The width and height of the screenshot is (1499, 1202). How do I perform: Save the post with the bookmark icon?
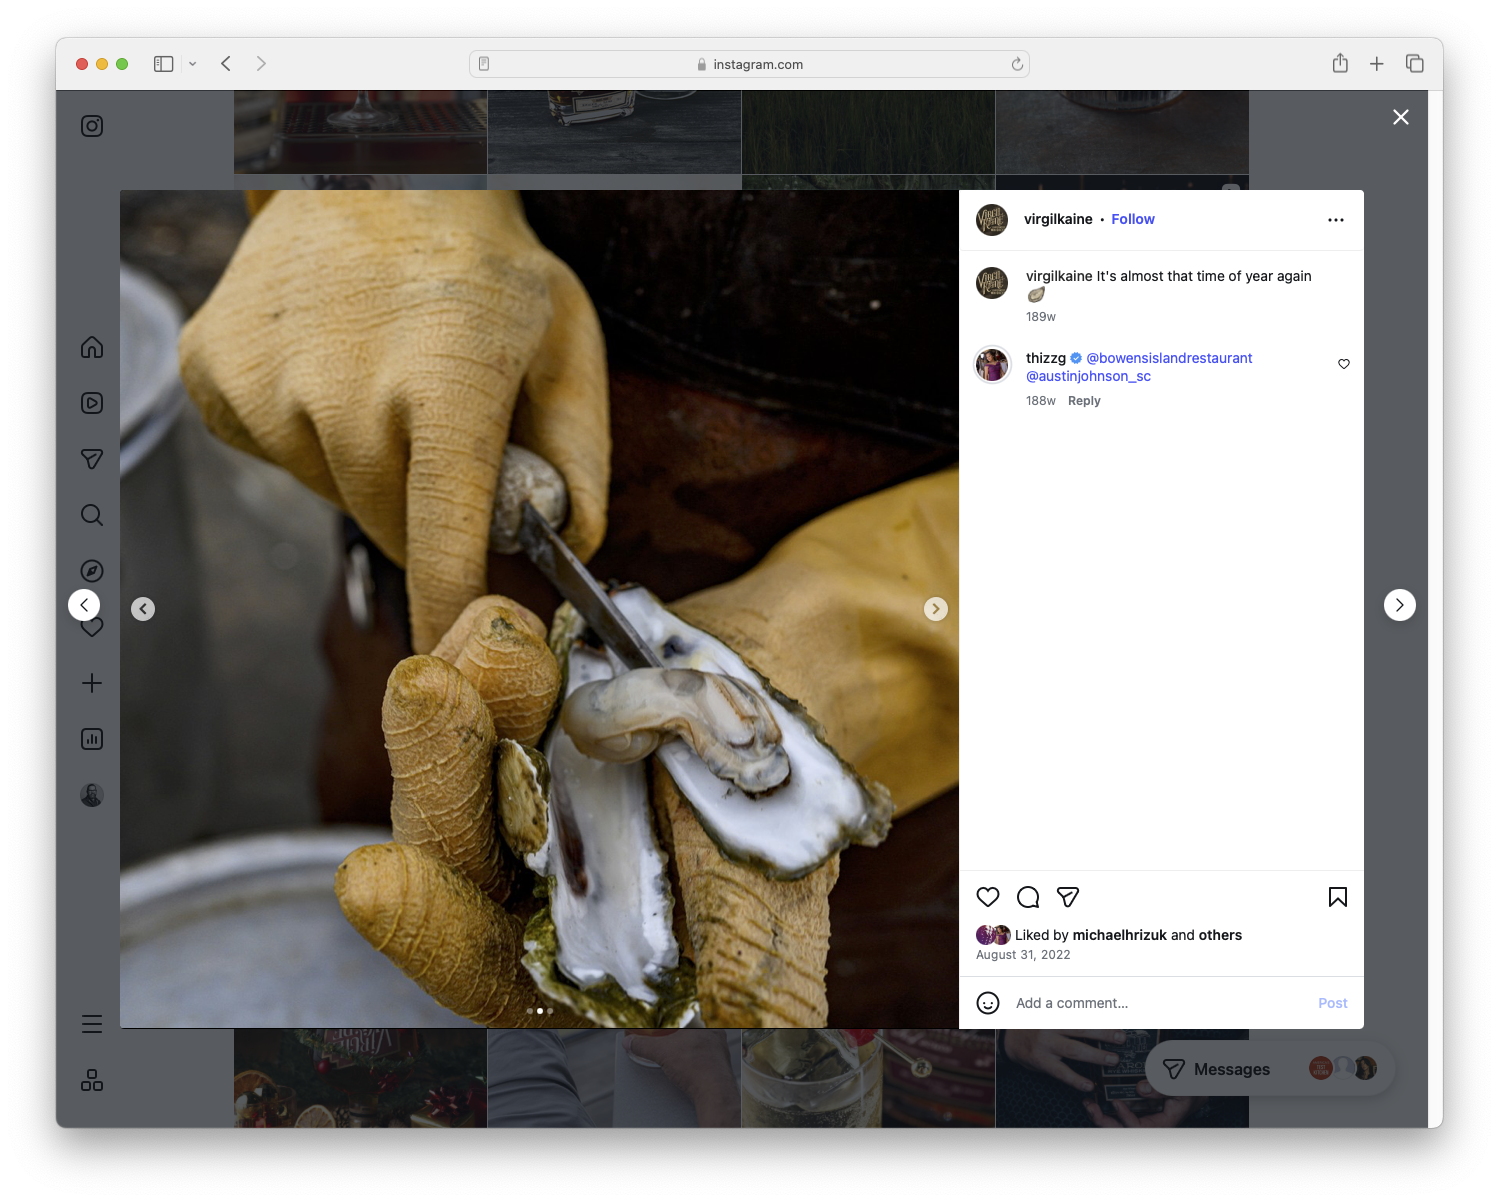point(1337,897)
